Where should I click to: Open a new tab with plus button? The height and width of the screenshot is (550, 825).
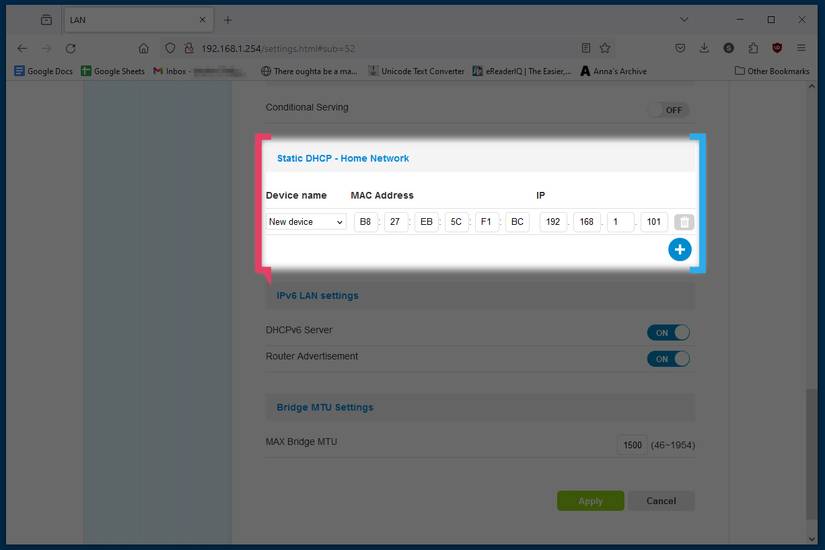click(228, 20)
